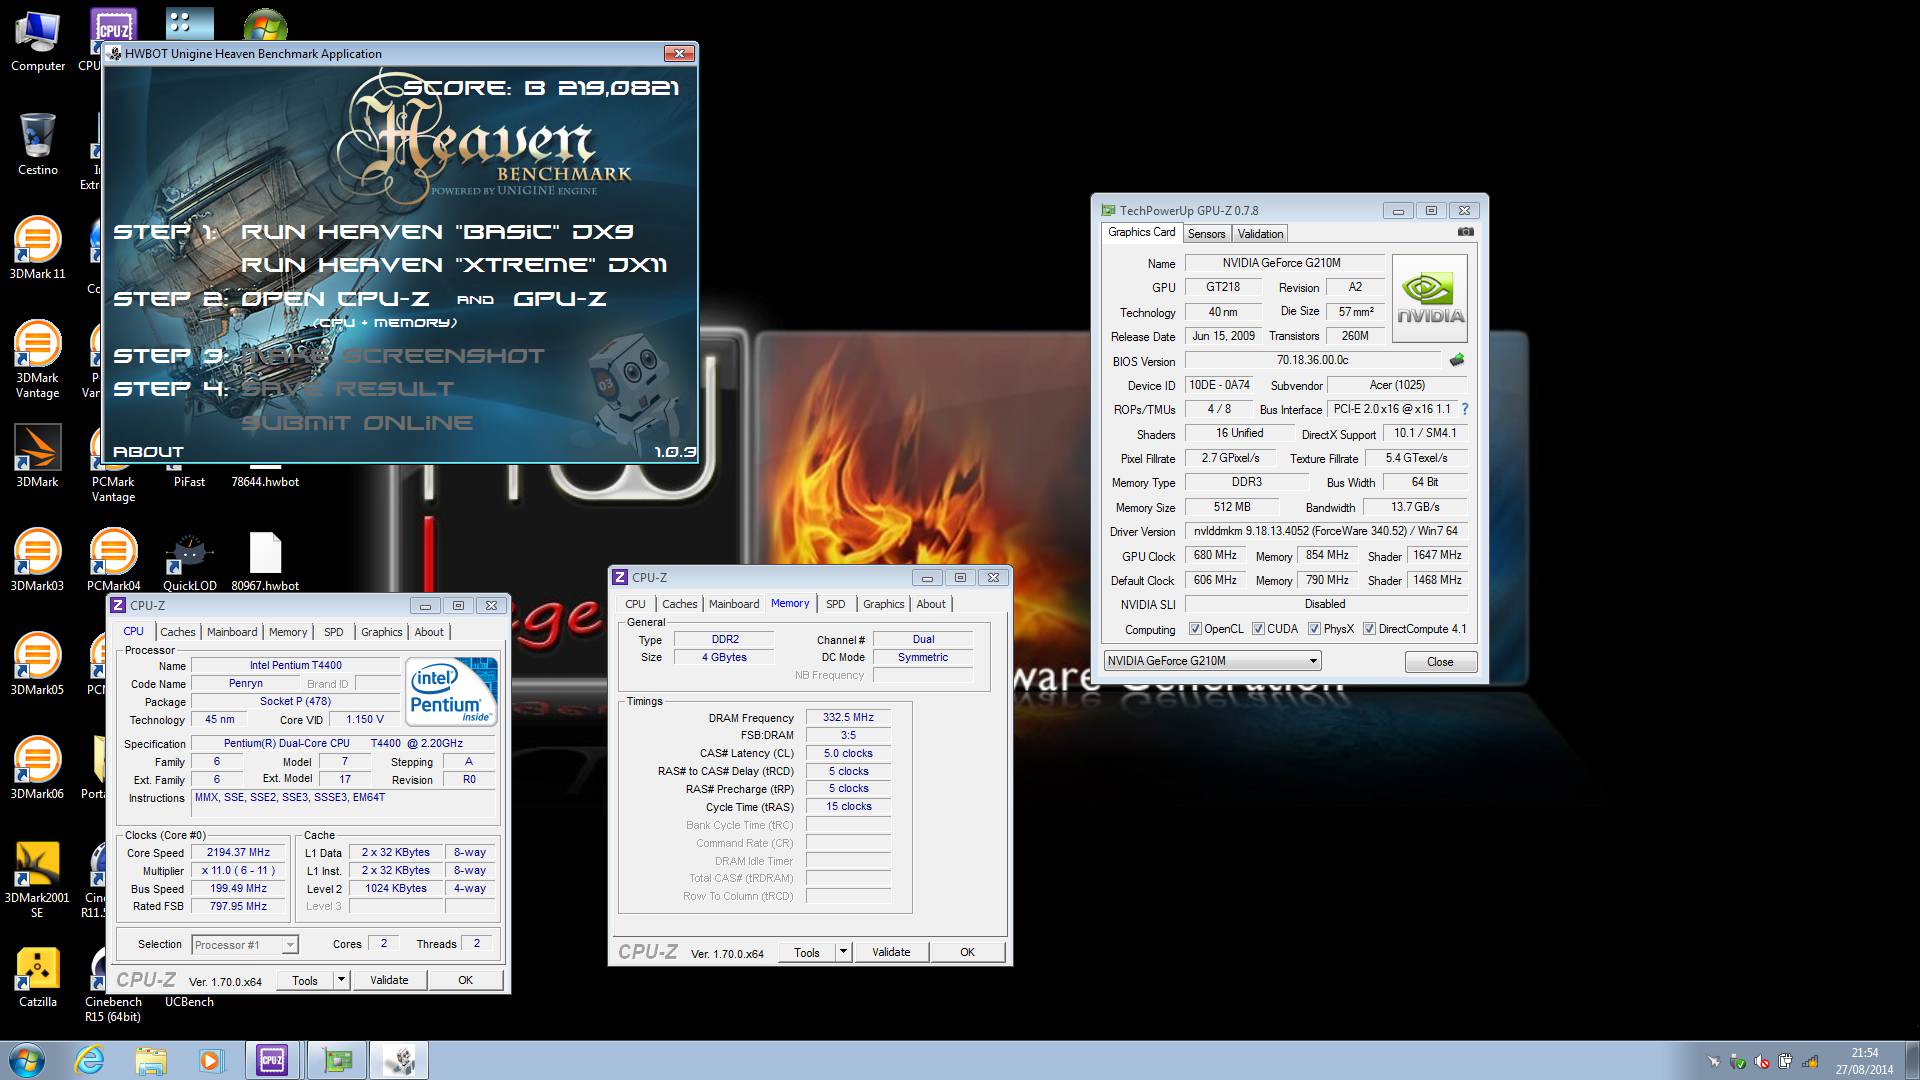Click Validate in CPU-Z Memory window
This screenshot has height=1080, width=1920.
point(891,952)
